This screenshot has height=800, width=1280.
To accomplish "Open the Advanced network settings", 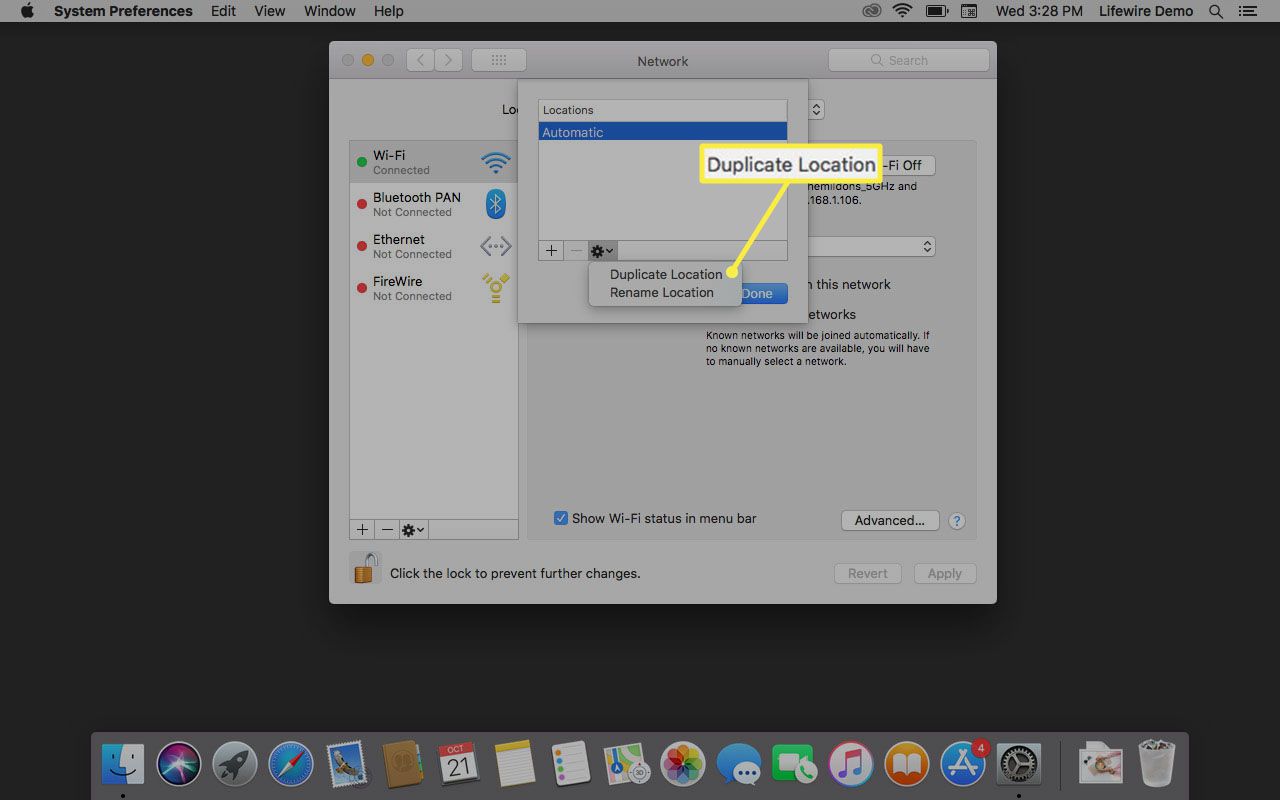I will click(x=890, y=520).
